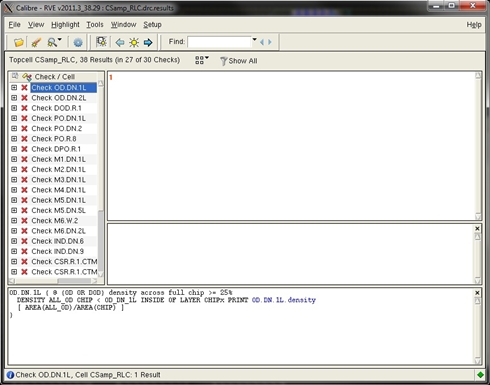The width and height of the screenshot is (490, 385).
Task: Click the green diamond status indicator
Action: [480, 375]
